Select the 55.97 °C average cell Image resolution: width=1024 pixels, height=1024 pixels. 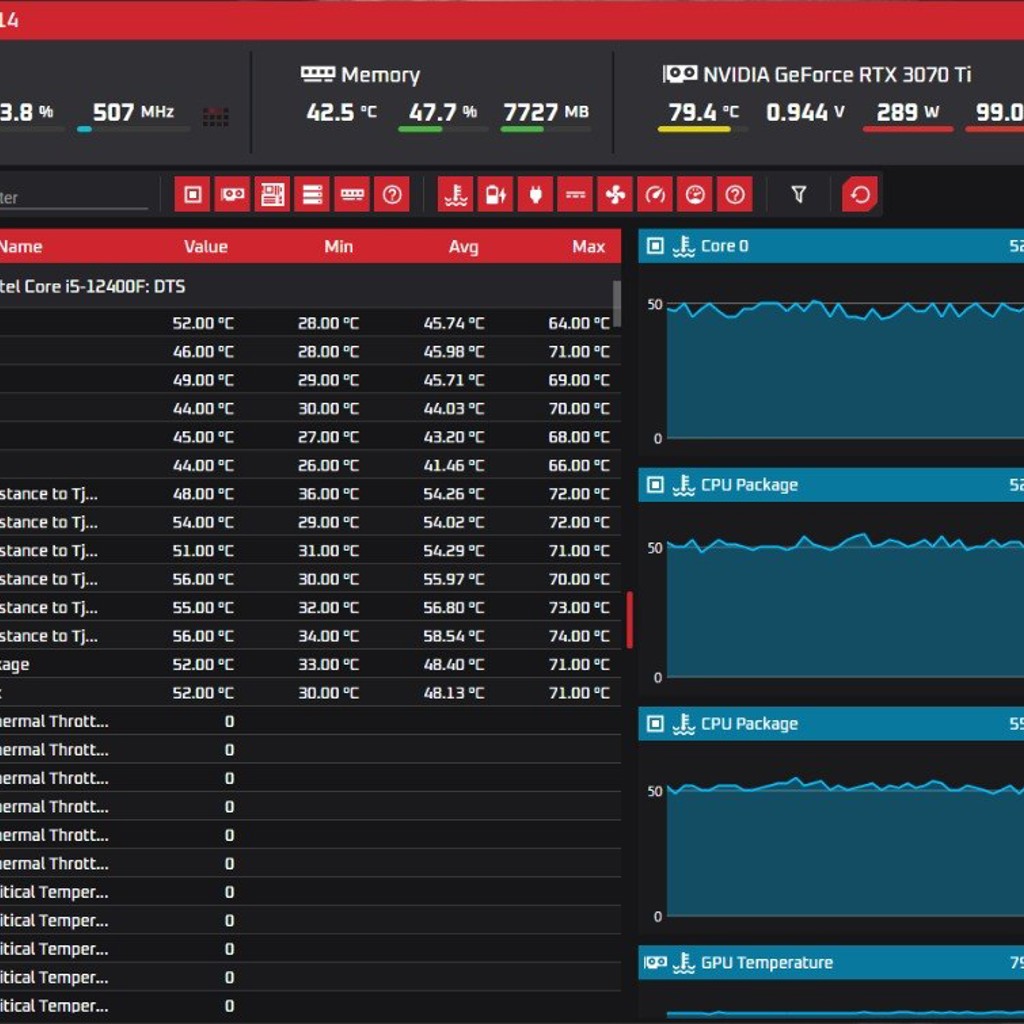coord(454,579)
